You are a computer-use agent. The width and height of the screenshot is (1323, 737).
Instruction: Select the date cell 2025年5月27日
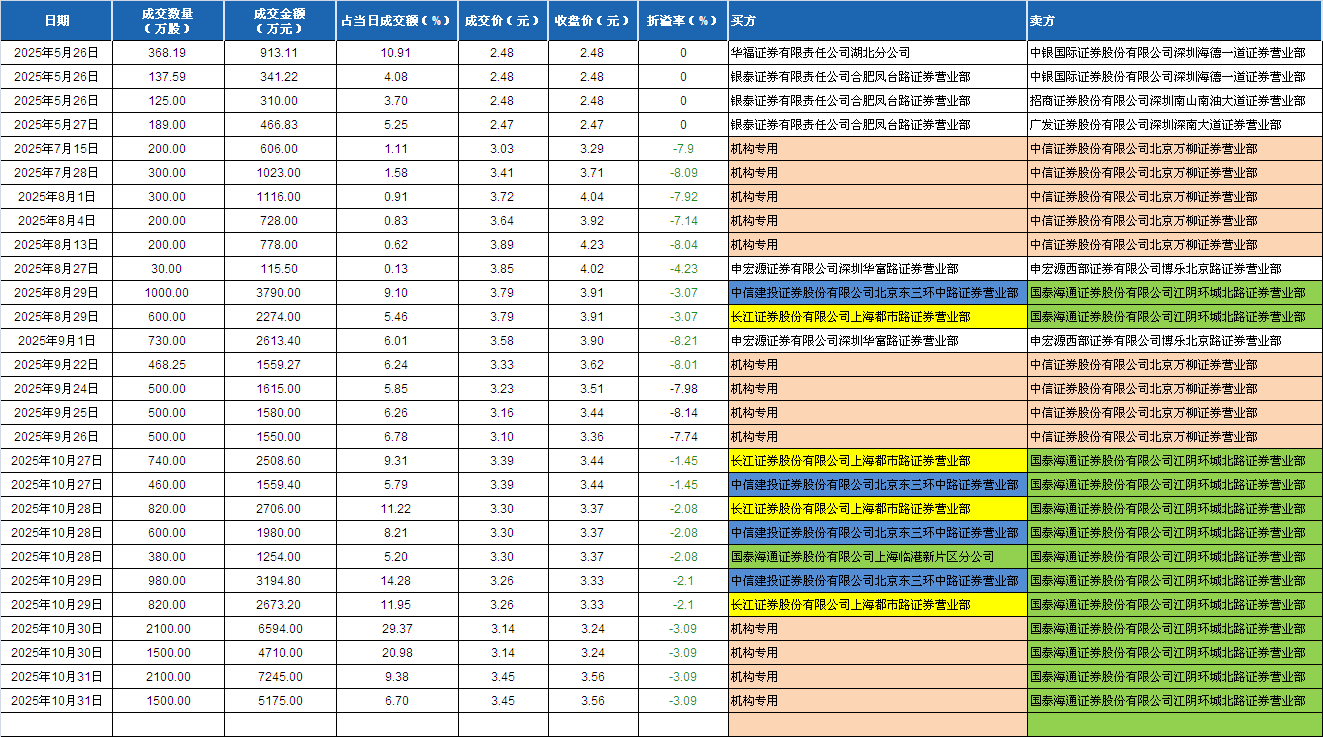(57, 124)
